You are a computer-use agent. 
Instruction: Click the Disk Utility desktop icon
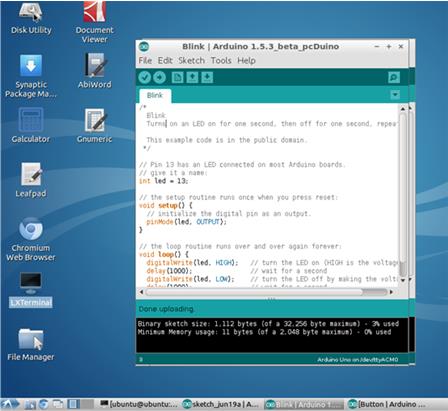(x=31, y=18)
